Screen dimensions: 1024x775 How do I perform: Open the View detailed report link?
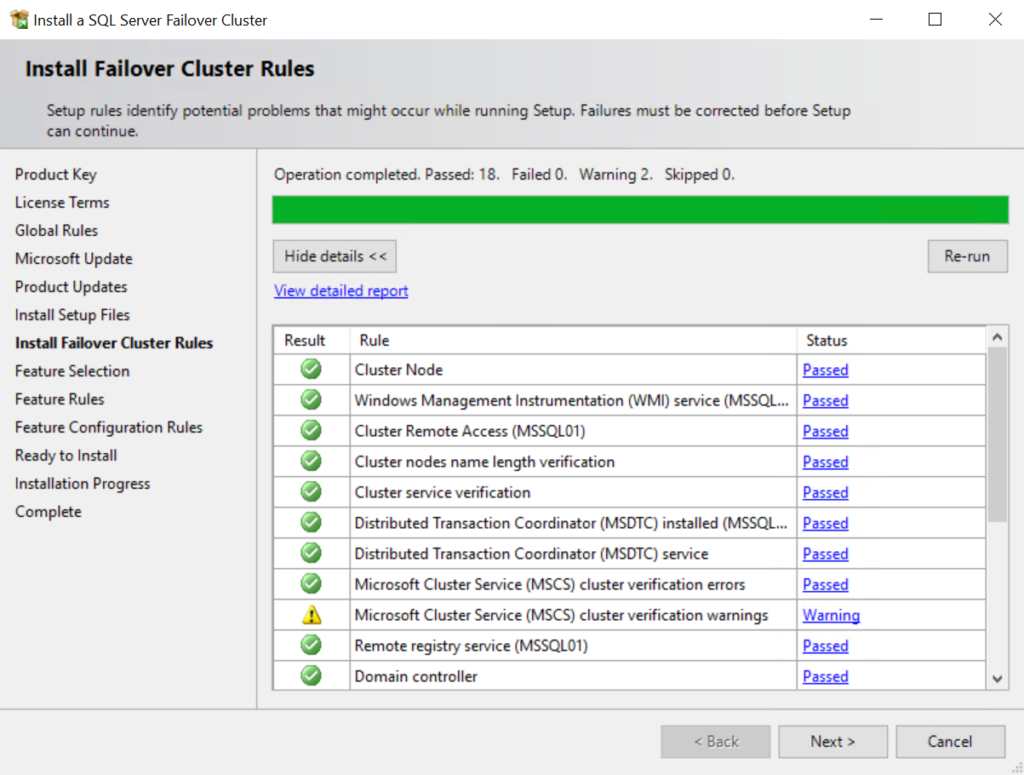tap(340, 291)
